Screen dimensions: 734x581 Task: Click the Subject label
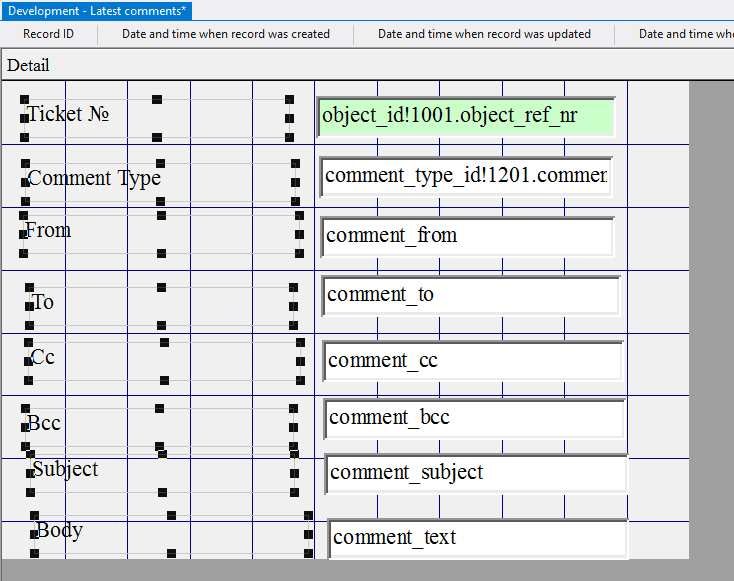pyautogui.click(x=65, y=469)
